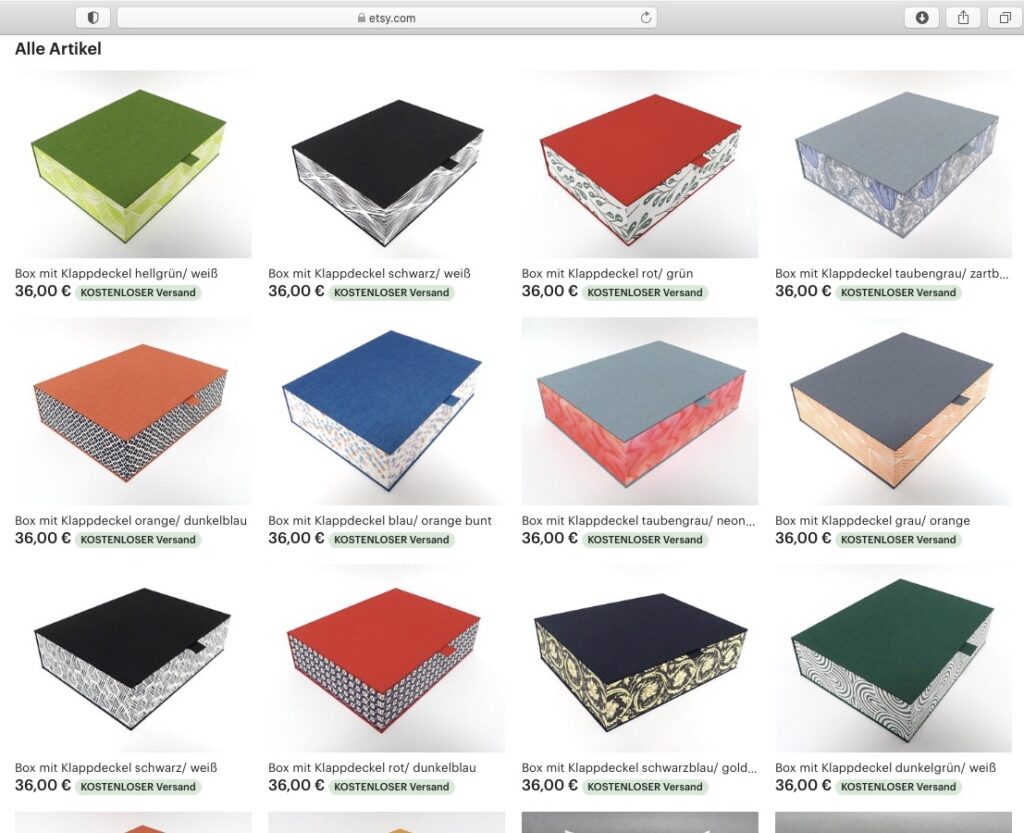The width and height of the screenshot is (1024, 833).
Task: Focus the etsy.com address bar
Action: [x=387, y=18]
